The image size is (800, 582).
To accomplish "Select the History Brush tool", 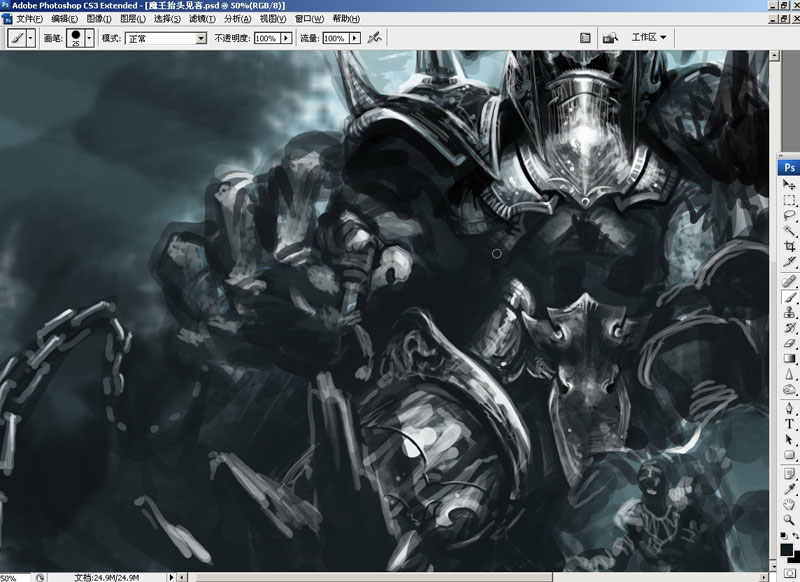I will click(x=789, y=327).
